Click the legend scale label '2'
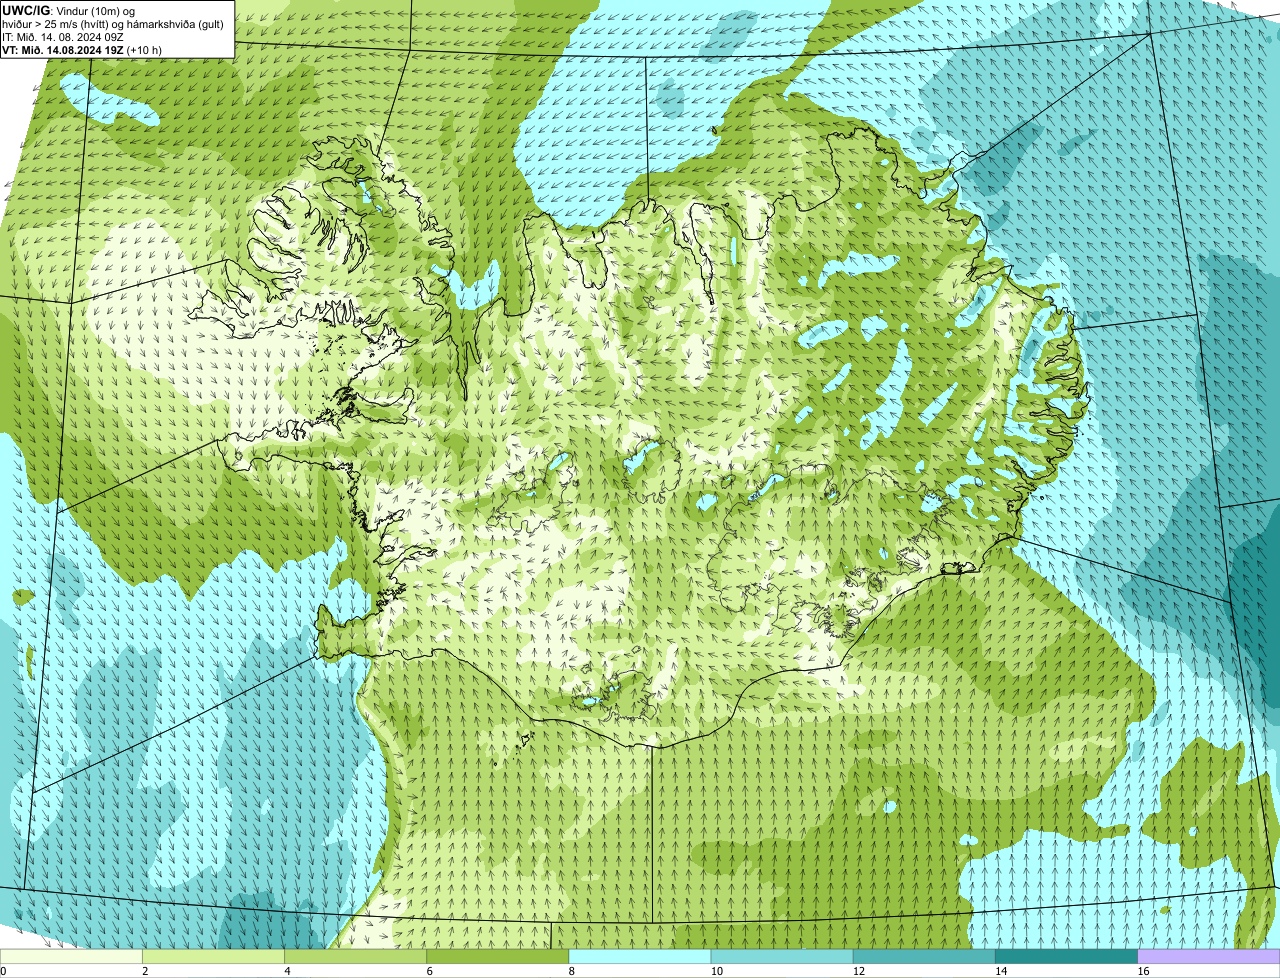The height and width of the screenshot is (978, 1280). pyautogui.click(x=145, y=971)
